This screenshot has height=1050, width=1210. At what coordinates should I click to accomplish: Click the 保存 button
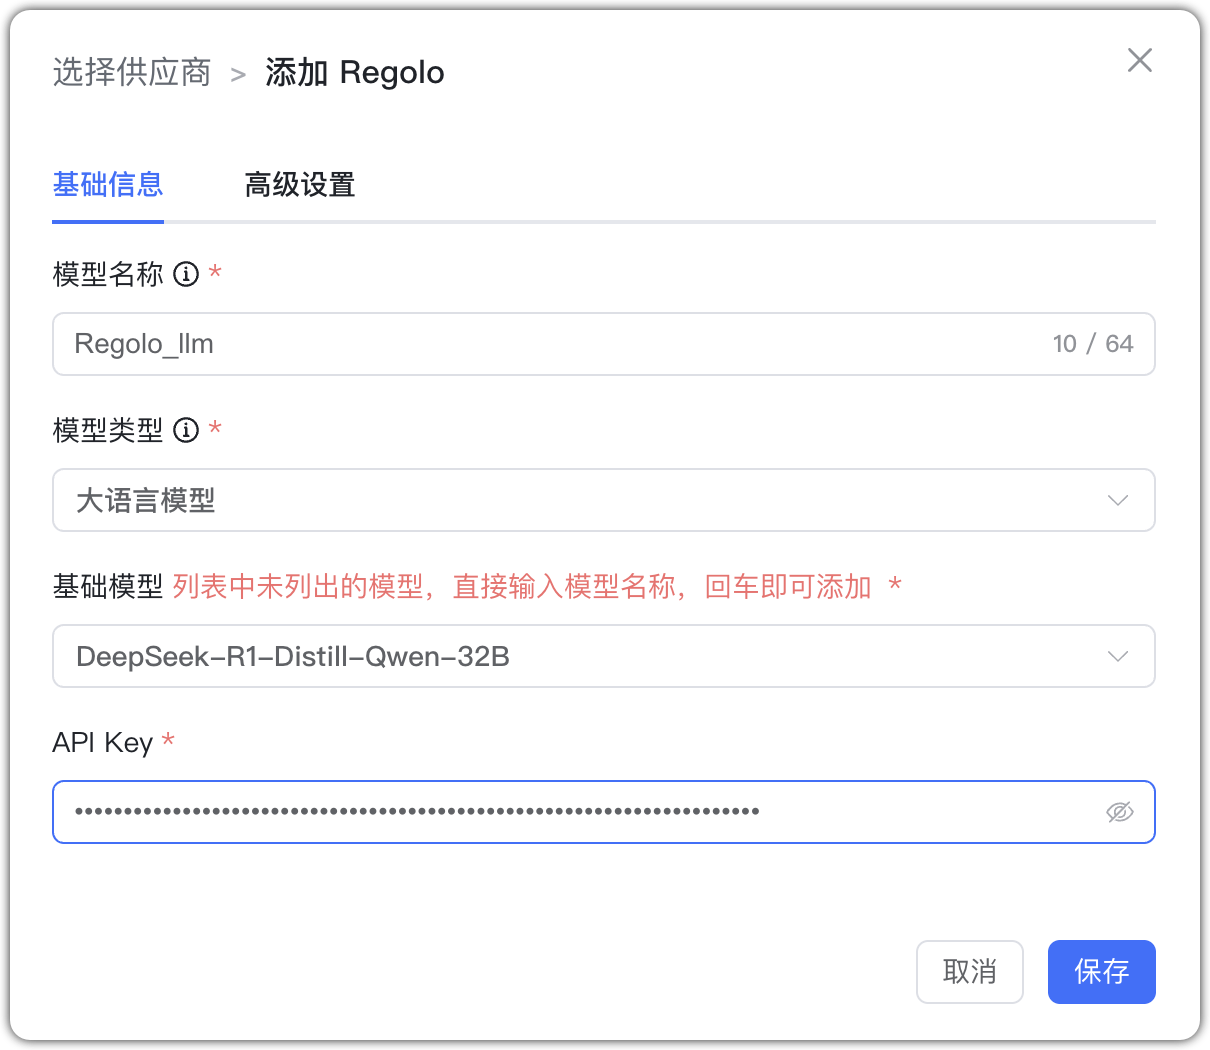click(x=1101, y=971)
